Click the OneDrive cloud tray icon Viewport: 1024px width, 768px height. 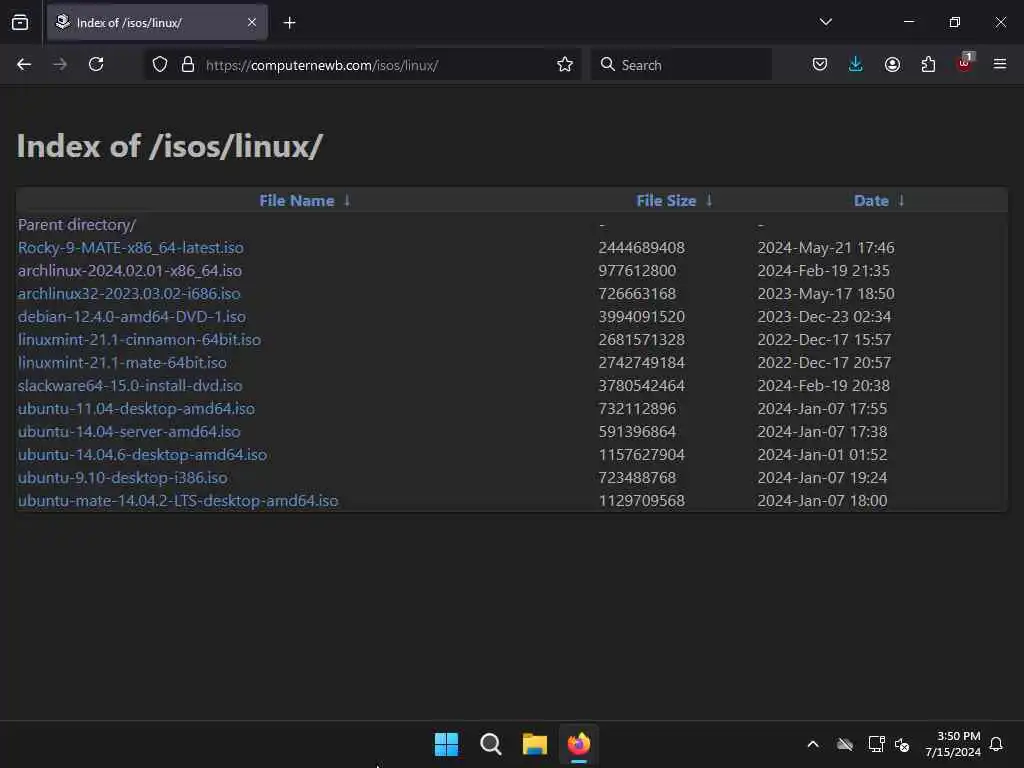pyautogui.click(x=845, y=744)
